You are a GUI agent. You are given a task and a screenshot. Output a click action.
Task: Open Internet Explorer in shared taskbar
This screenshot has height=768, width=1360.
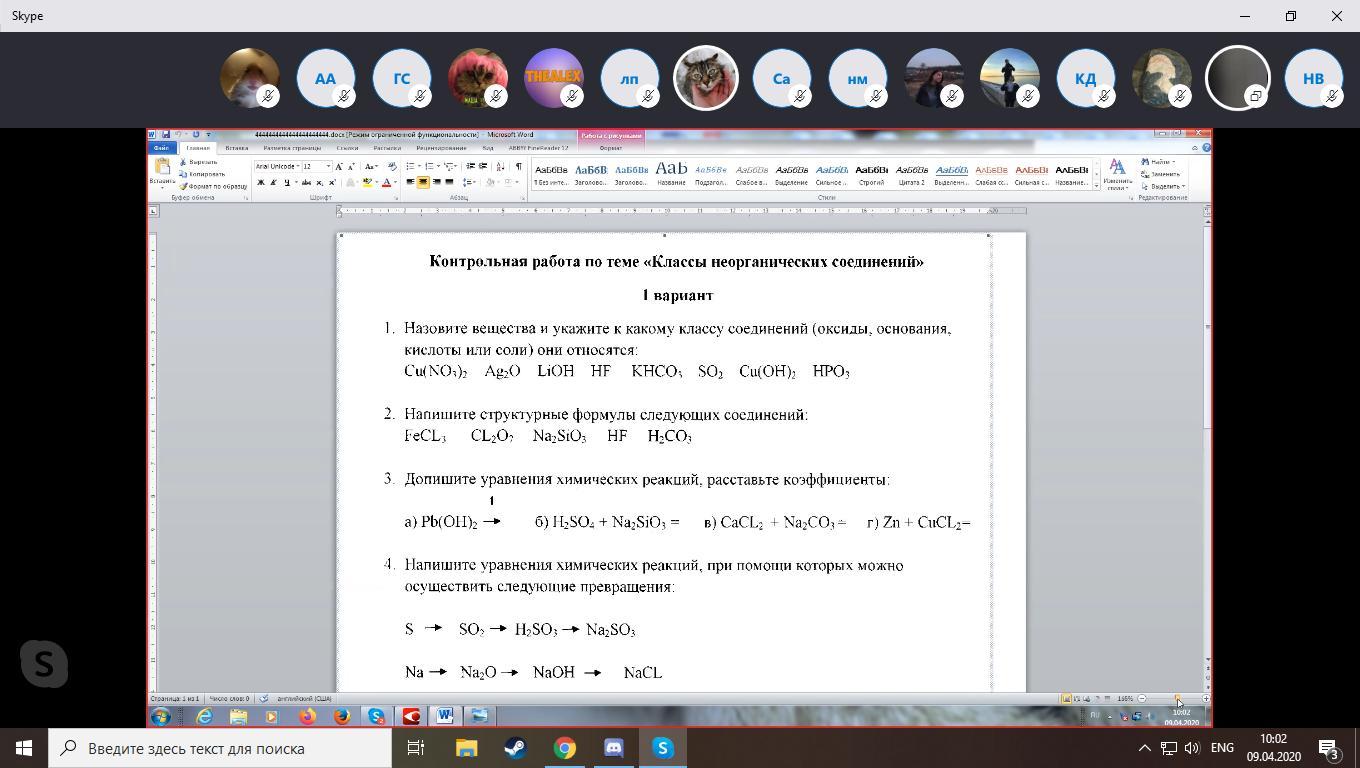point(204,716)
